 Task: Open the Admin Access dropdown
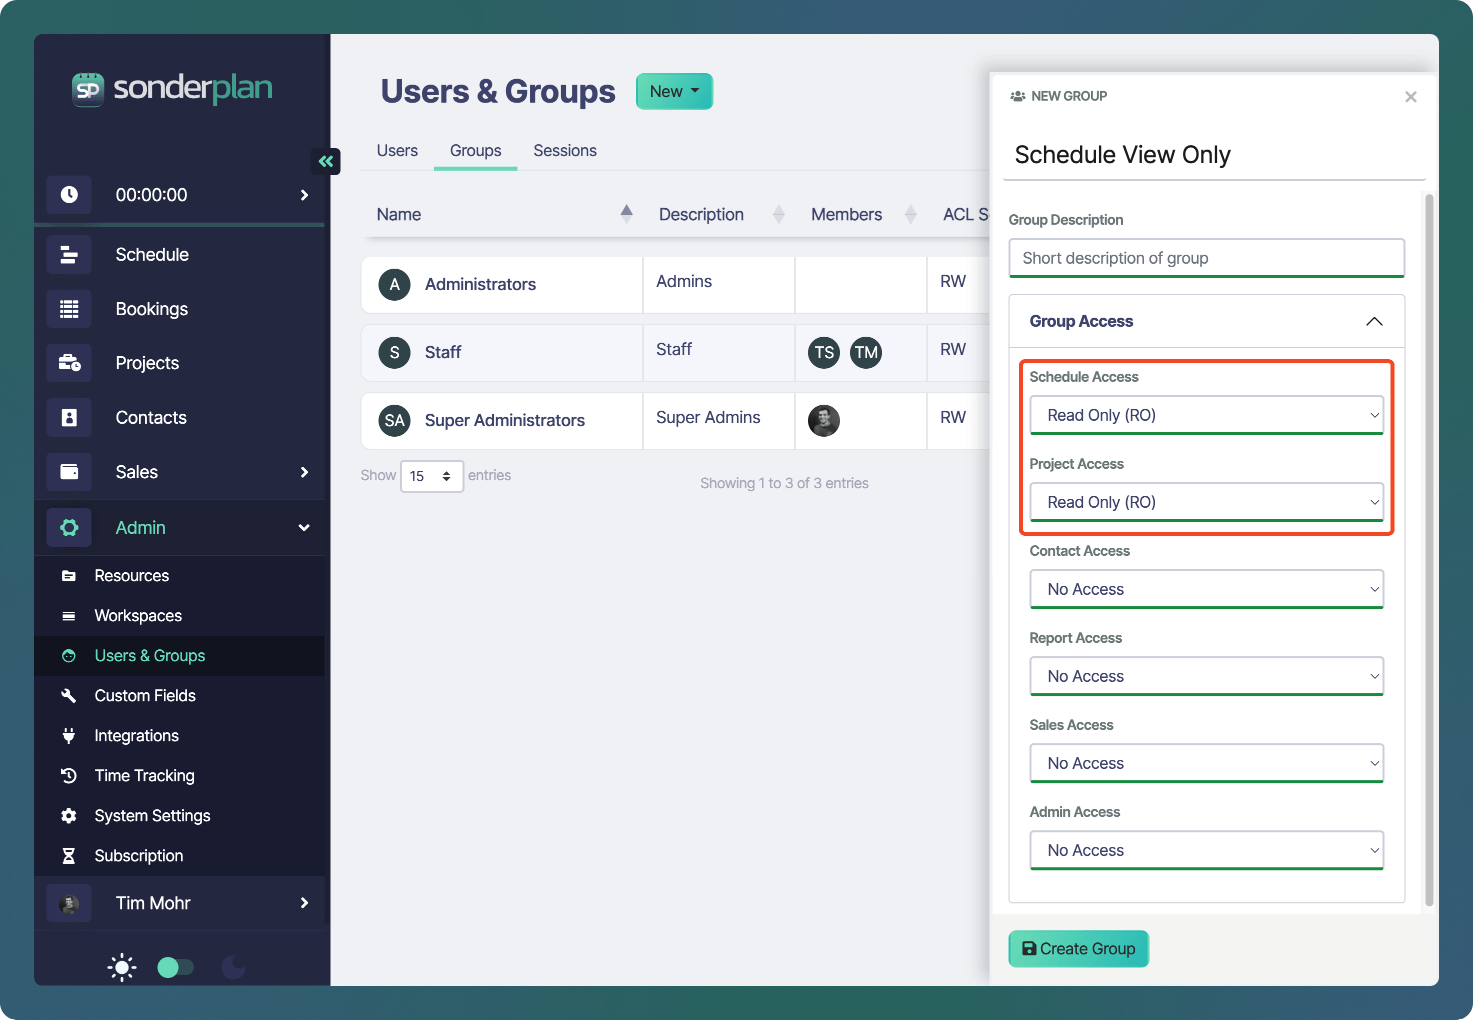coord(1206,850)
